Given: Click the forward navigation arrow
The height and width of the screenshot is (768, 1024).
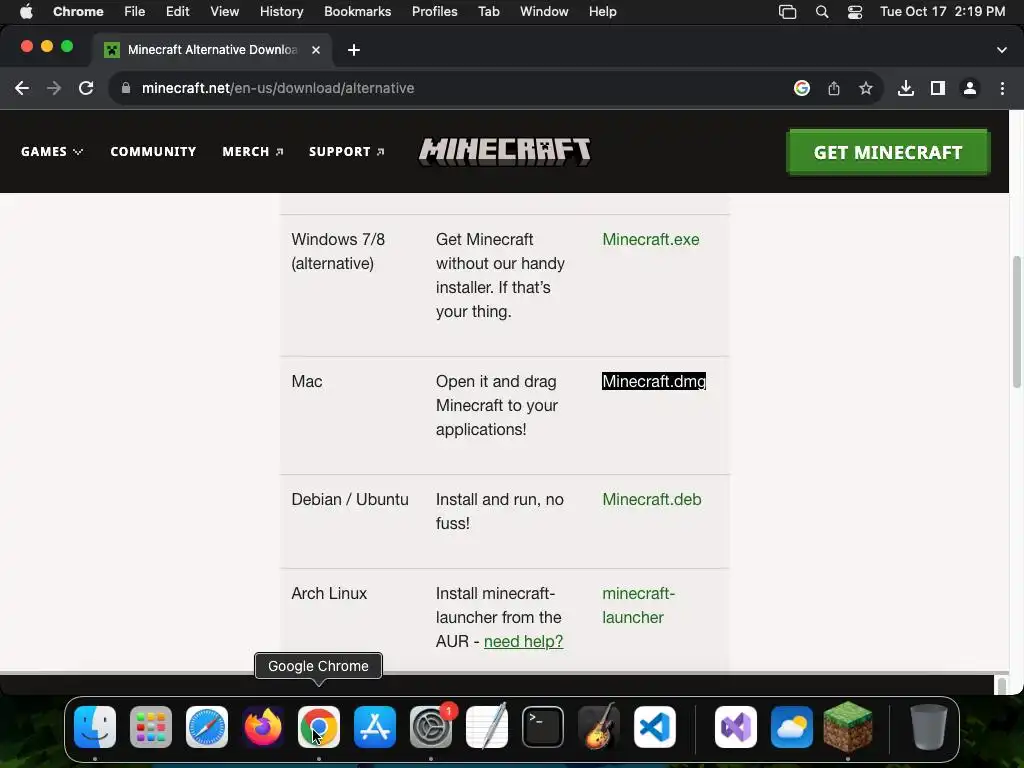Looking at the screenshot, I should (x=54, y=88).
